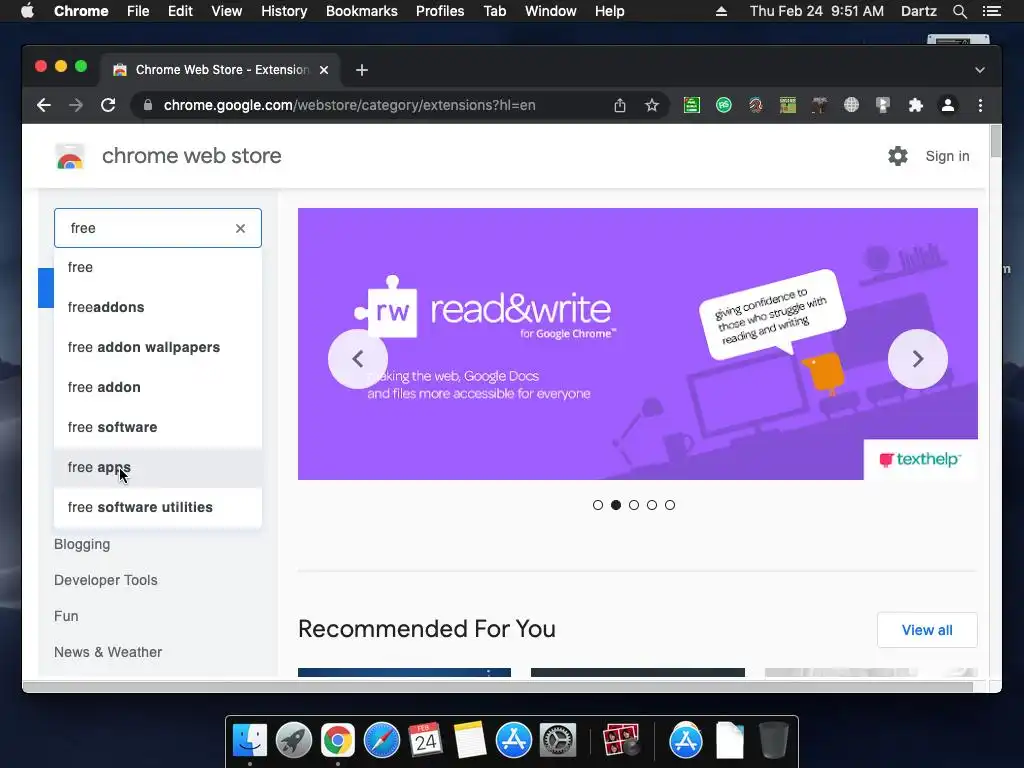Choose 'free software utilities' suggestion
Screen dimensions: 1024x768
[158, 507]
